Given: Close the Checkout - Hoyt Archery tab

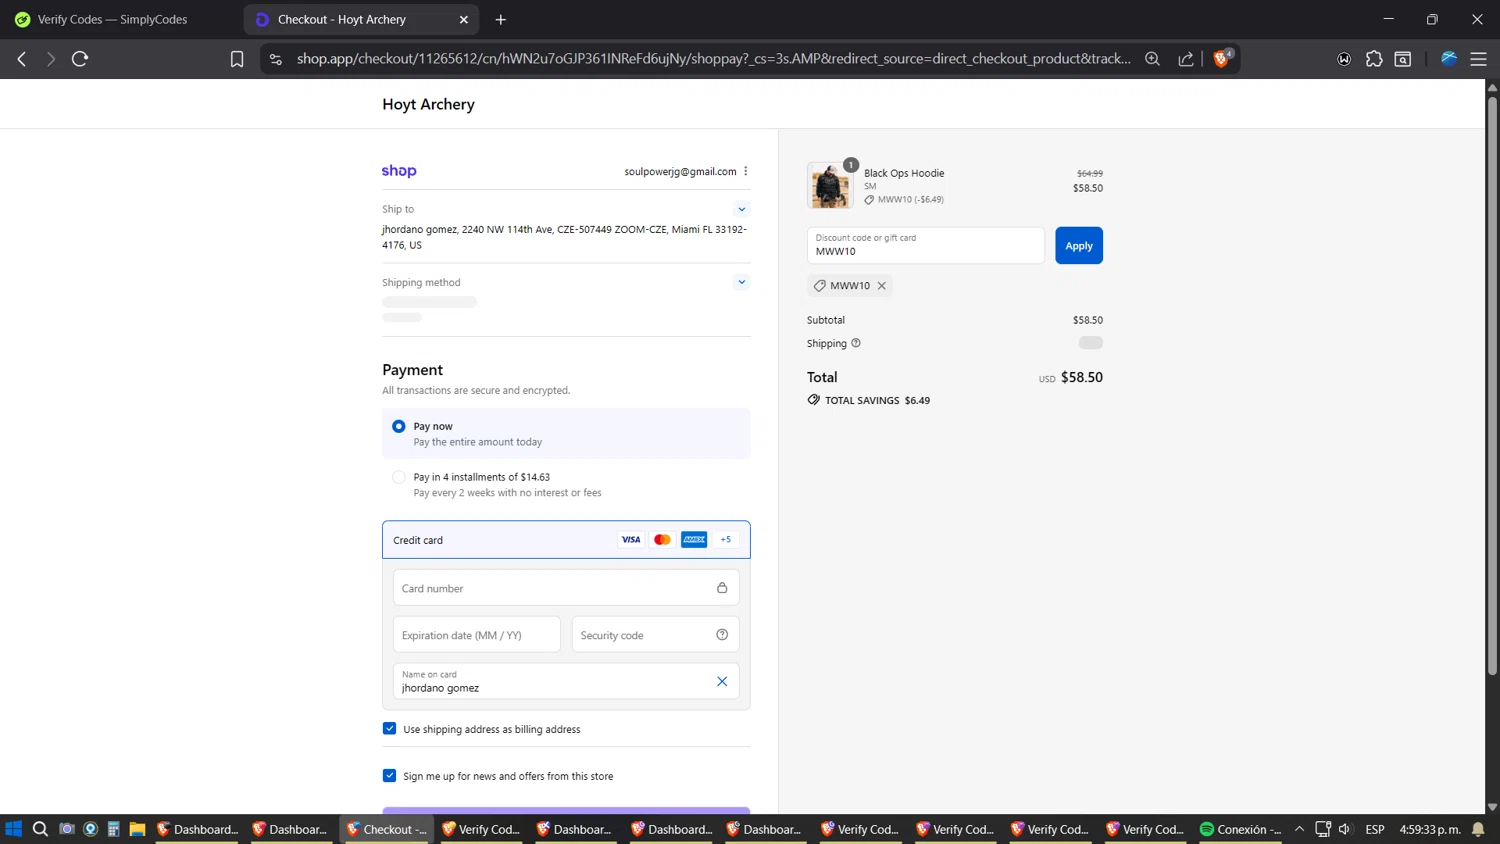Looking at the screenshot, I should (464, 19).
